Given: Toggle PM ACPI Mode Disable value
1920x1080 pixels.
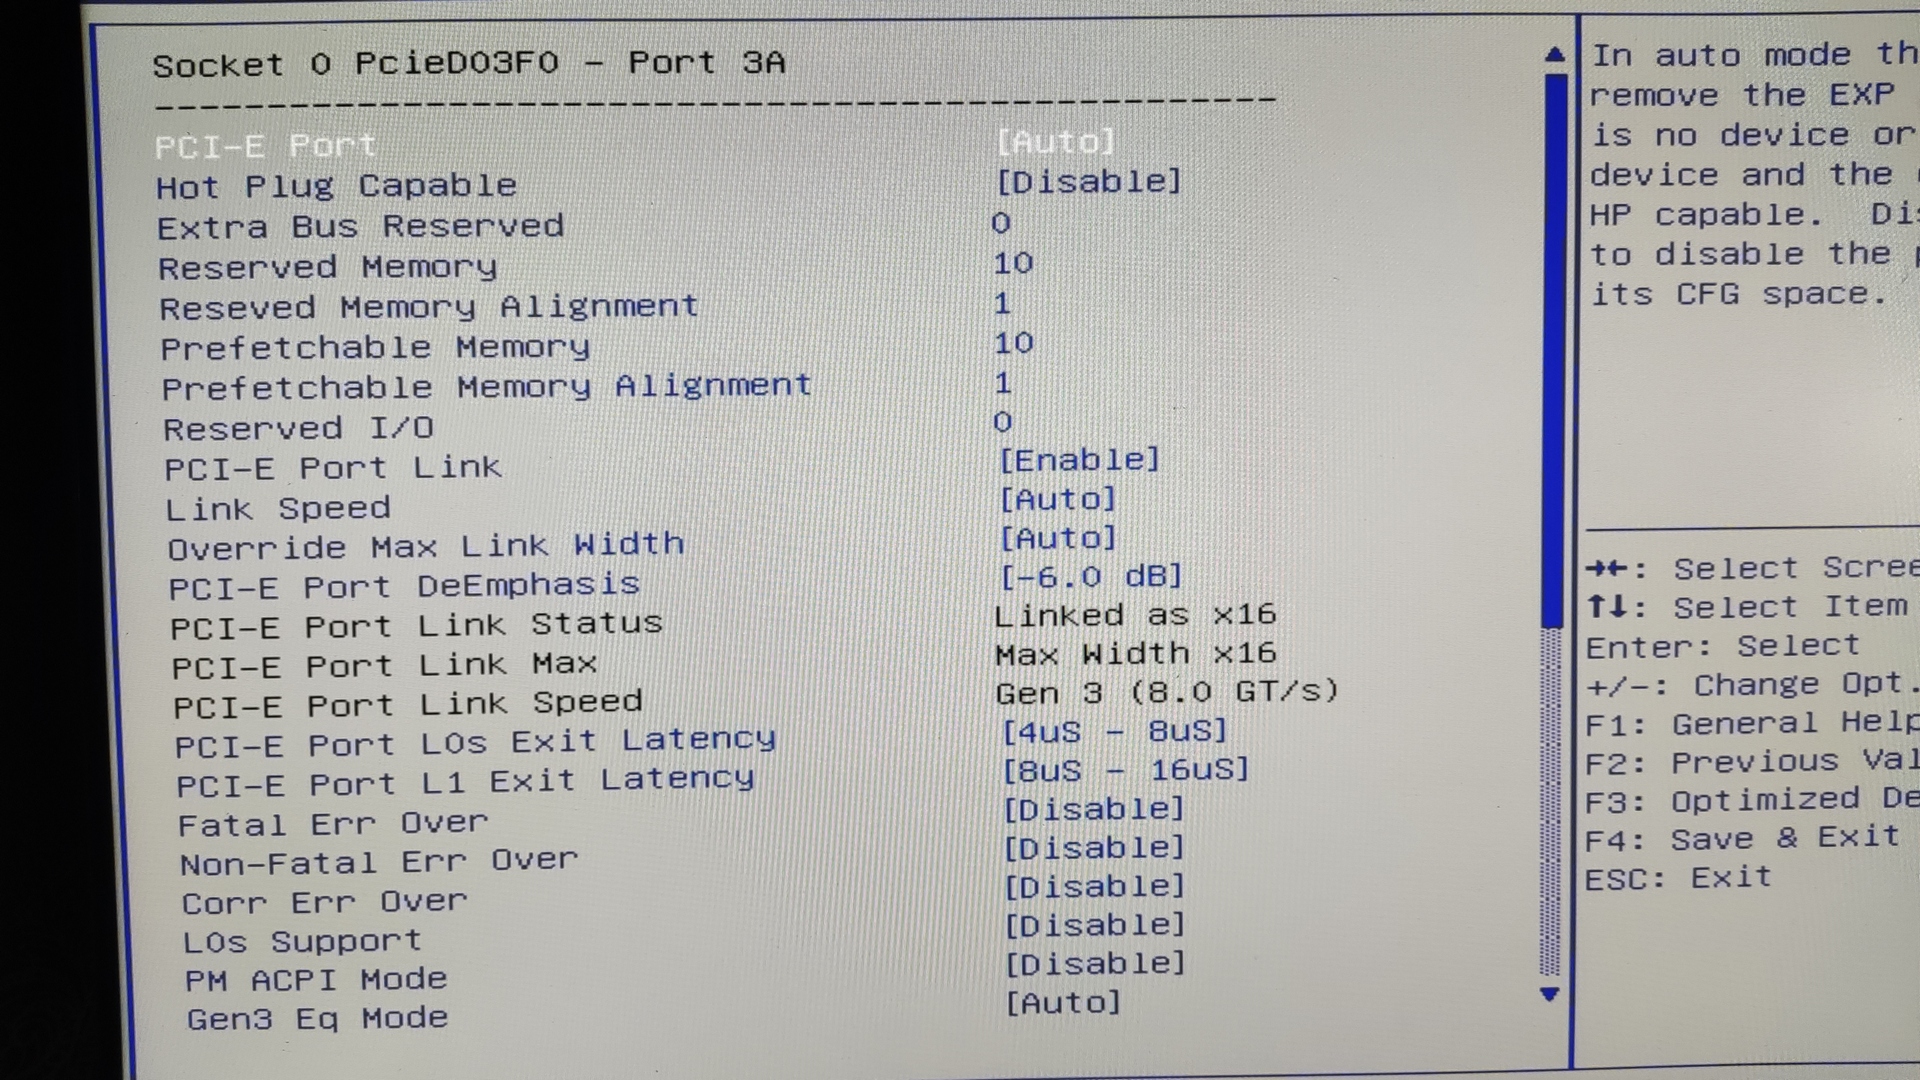Looking at the screenshot, I should [1095, 964].
